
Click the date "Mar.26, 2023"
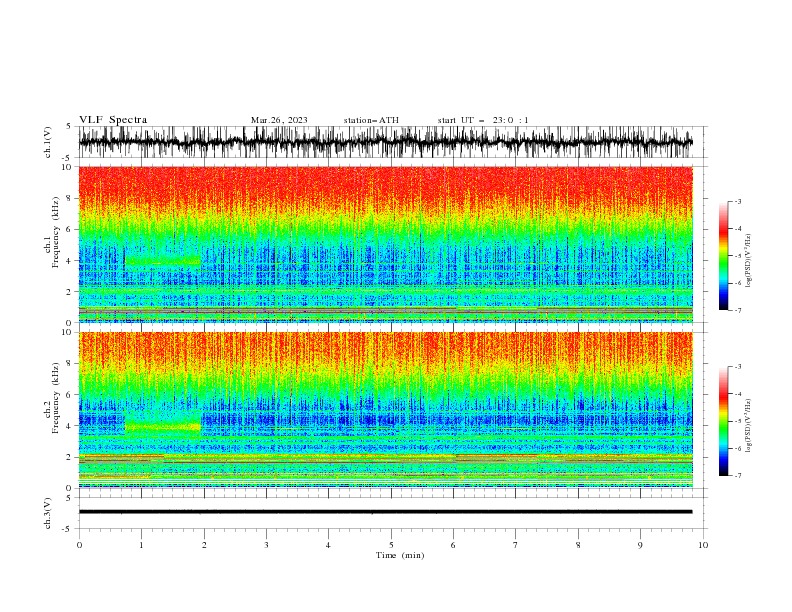point(279,120)
